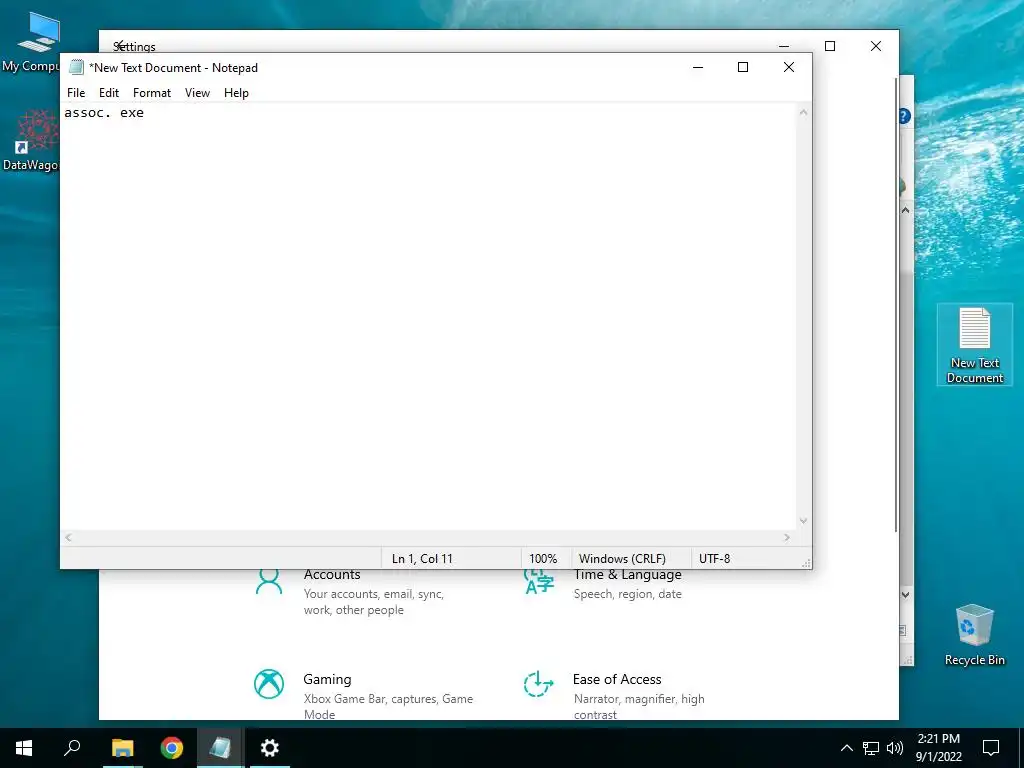Launch Google Chrome from the taskbar
The height and width of the screenshot is (768, 1024).
[172, 748]
